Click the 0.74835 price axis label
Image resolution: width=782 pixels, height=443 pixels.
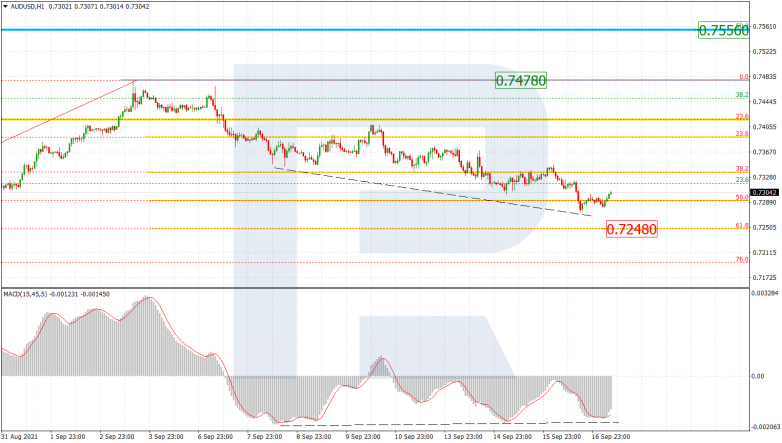click(x=766, y=77)
